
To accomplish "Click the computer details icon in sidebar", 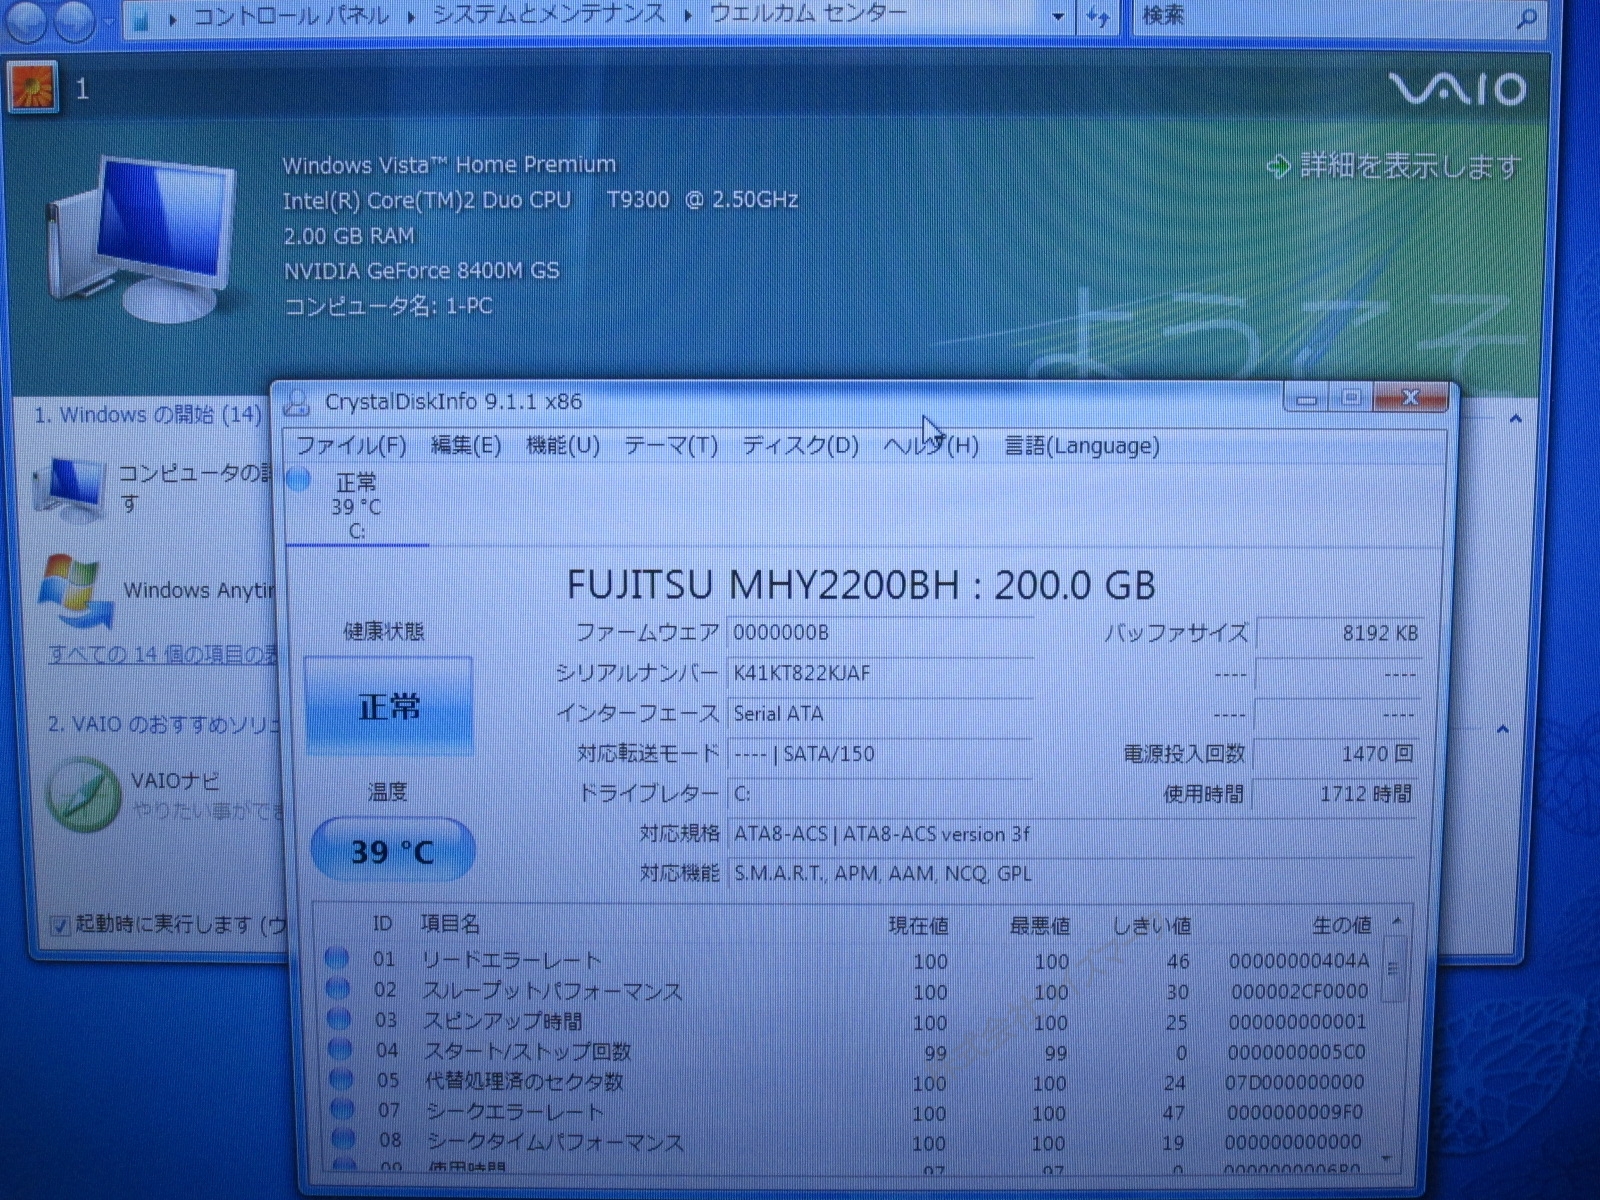I will [68, 487].
